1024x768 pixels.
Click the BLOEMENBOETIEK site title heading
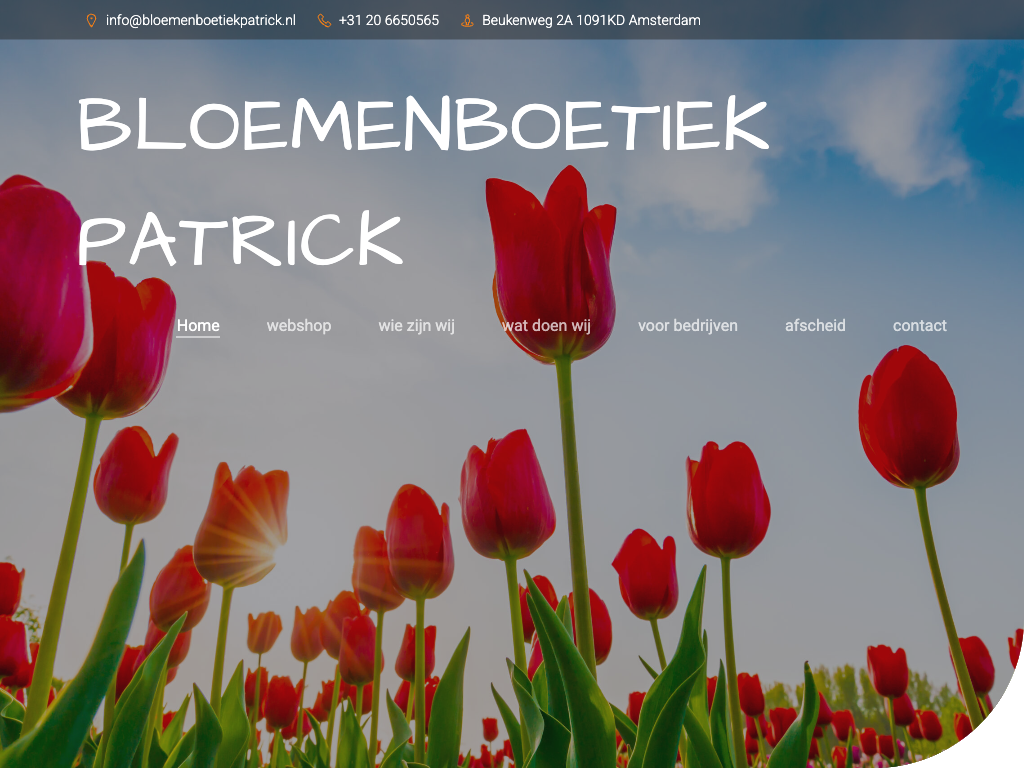[x=422, y=126]
